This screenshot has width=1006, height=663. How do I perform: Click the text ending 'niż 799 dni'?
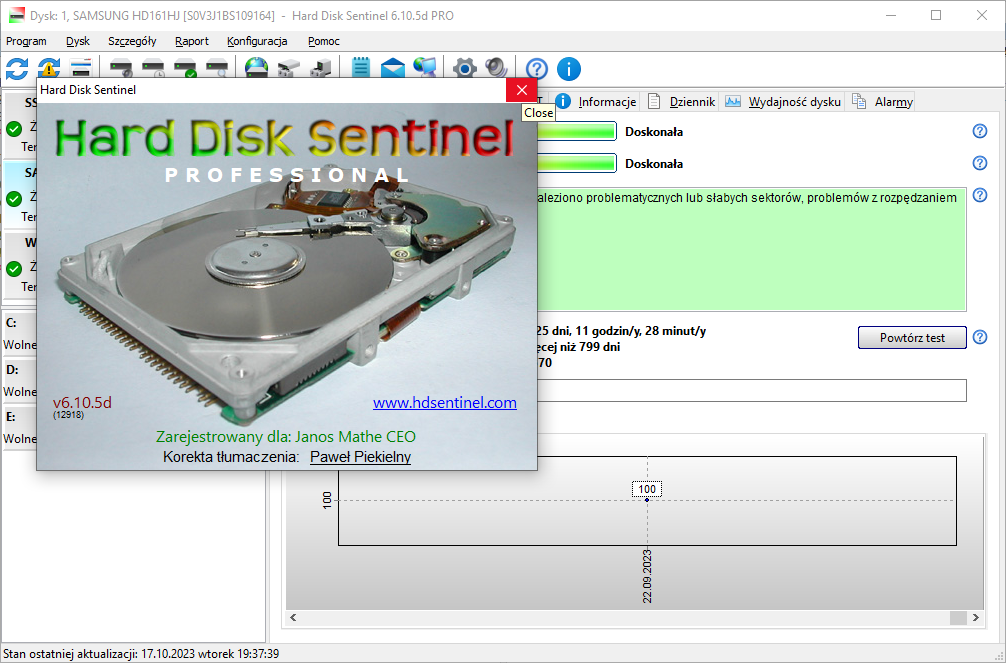(x=578, y=347)
